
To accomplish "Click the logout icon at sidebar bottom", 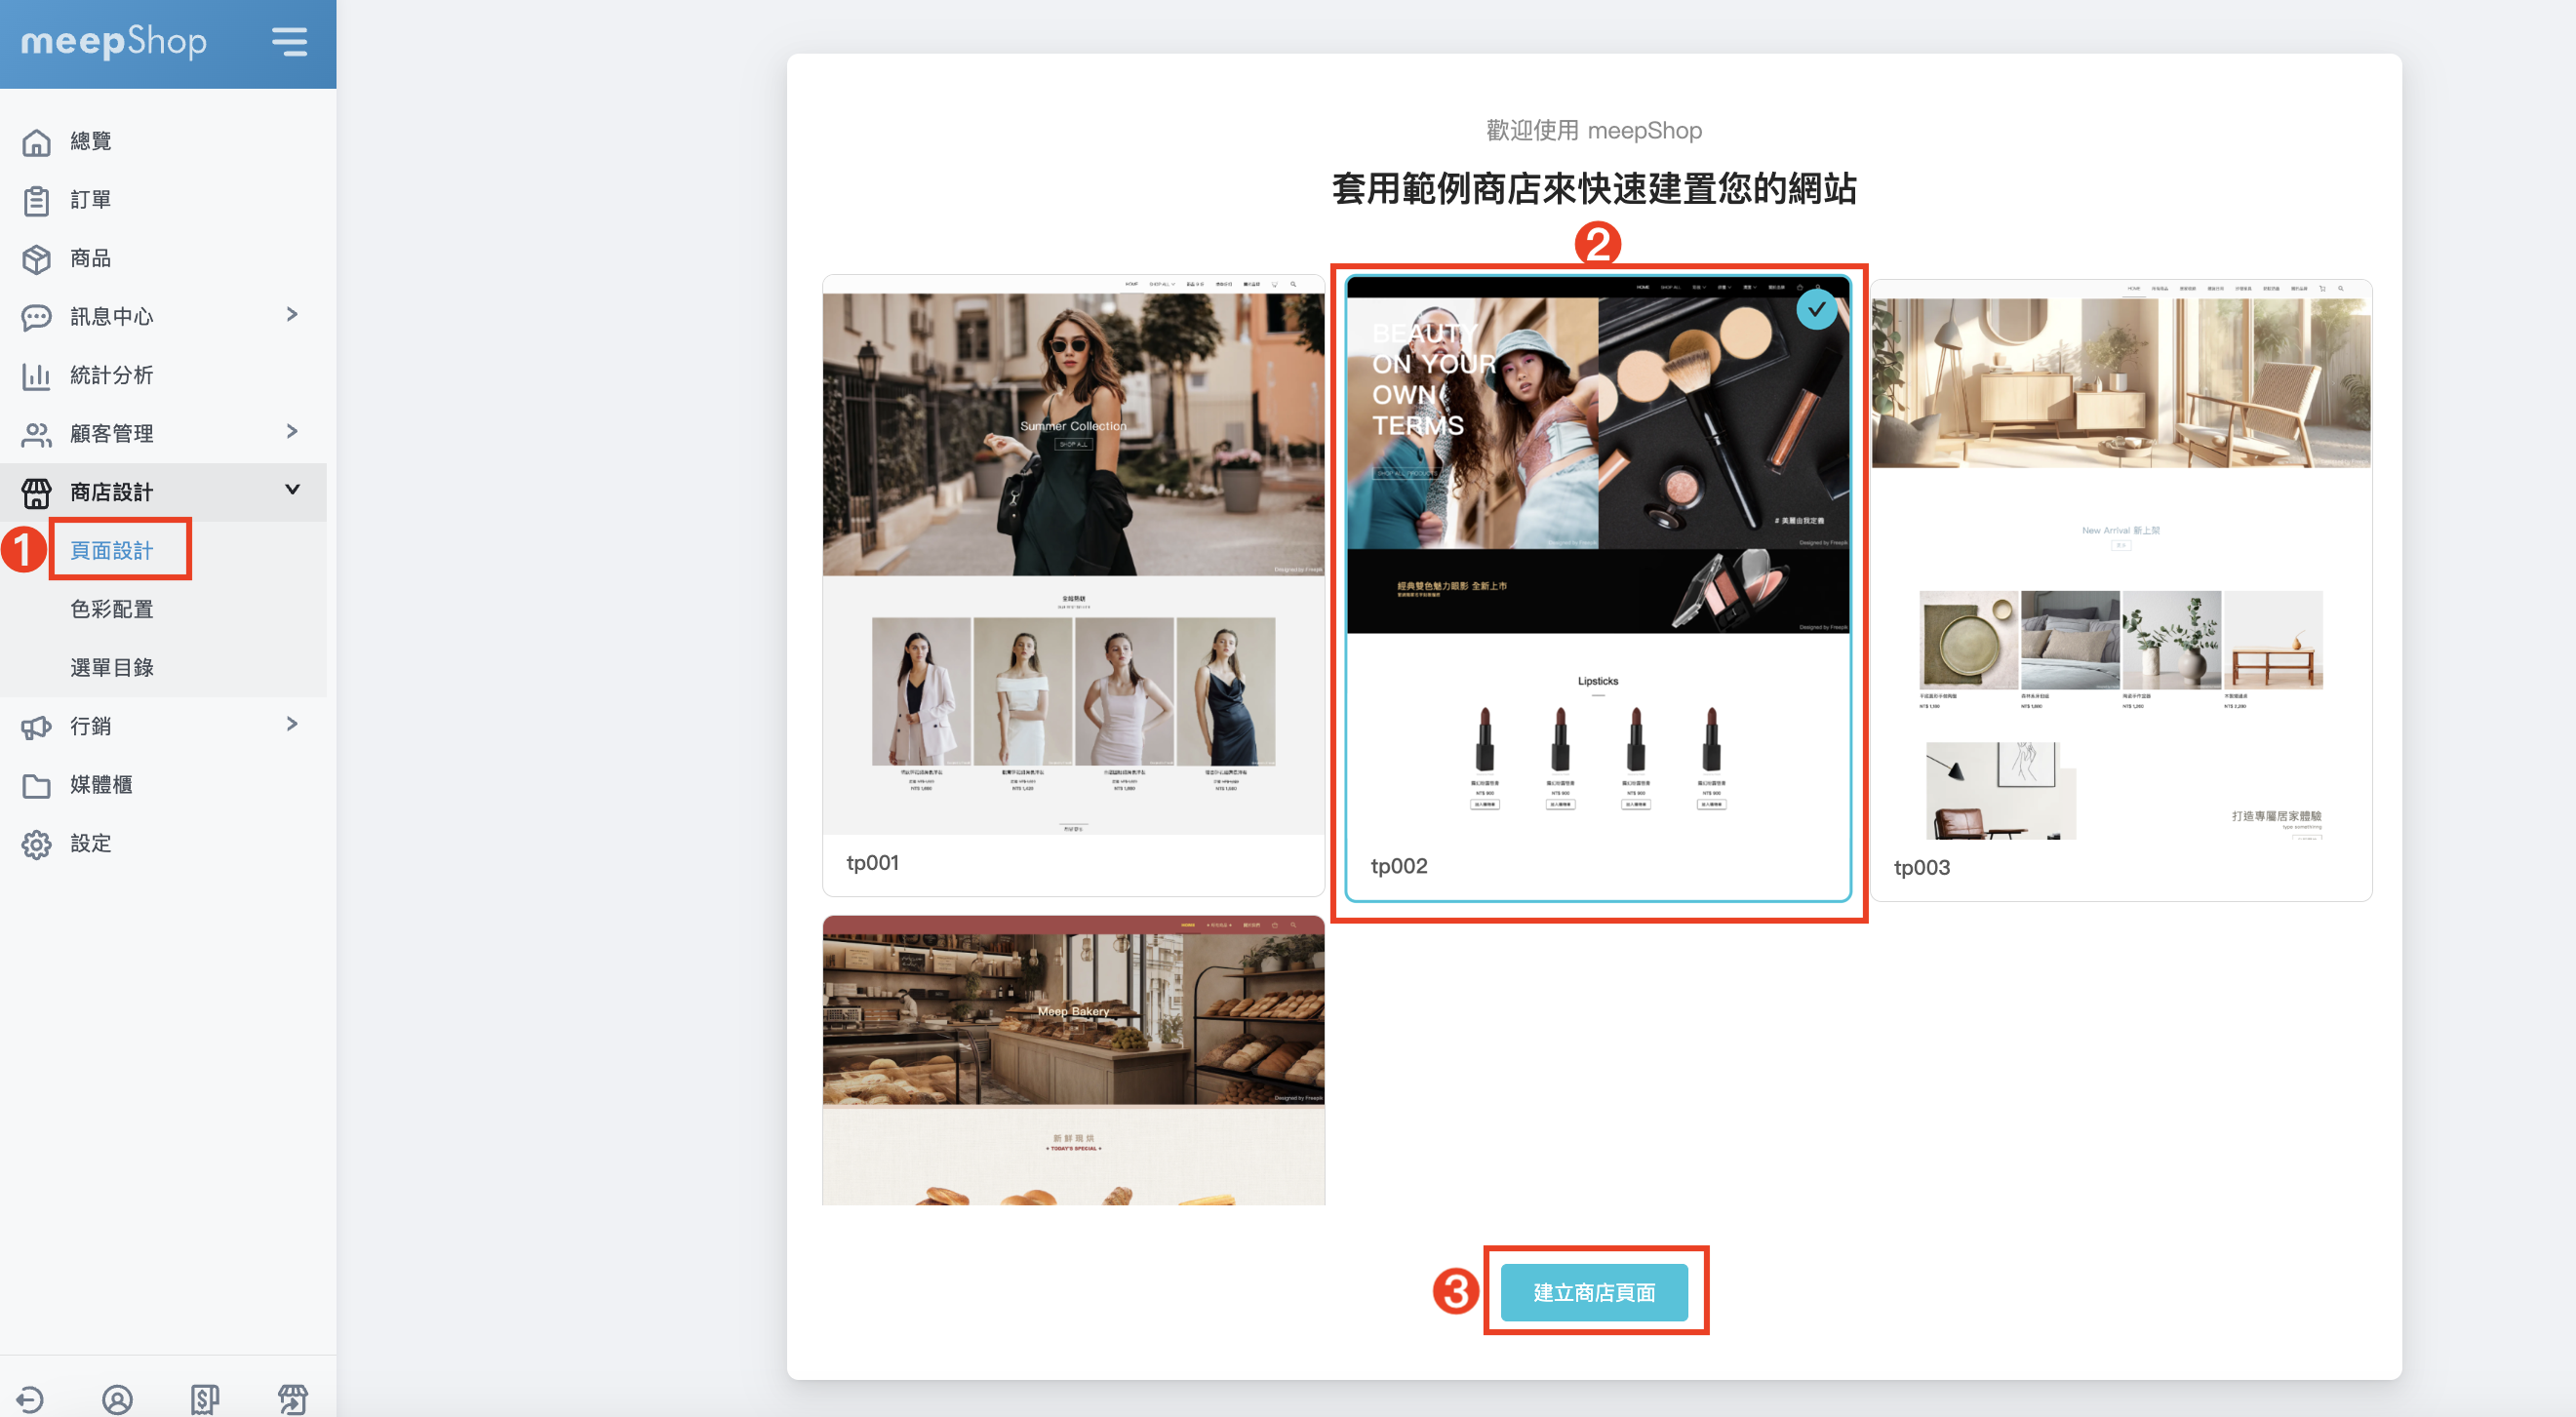I will tap(30, 1398).
